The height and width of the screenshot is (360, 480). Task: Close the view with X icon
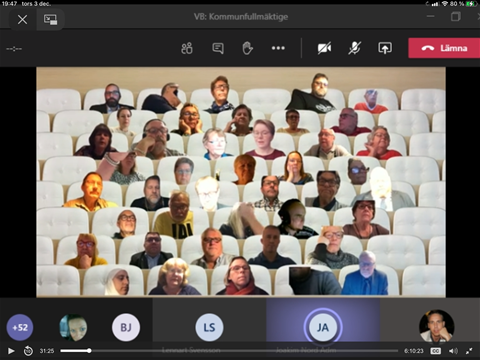(22, 19)
